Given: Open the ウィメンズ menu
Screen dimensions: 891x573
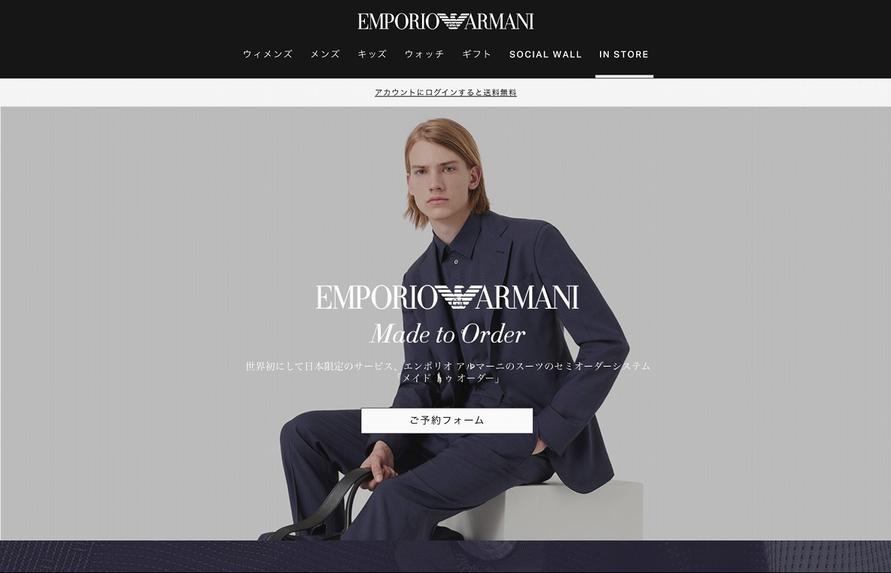Looking at the screenshot, I should point(268,54).
